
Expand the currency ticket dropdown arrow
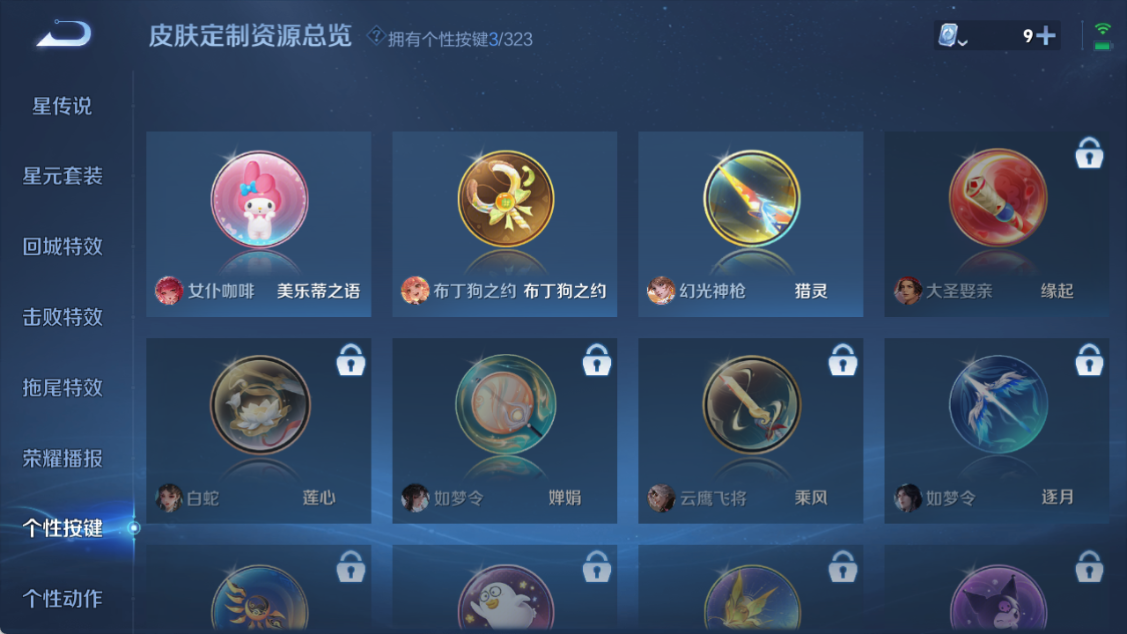(x=962, y=43)
